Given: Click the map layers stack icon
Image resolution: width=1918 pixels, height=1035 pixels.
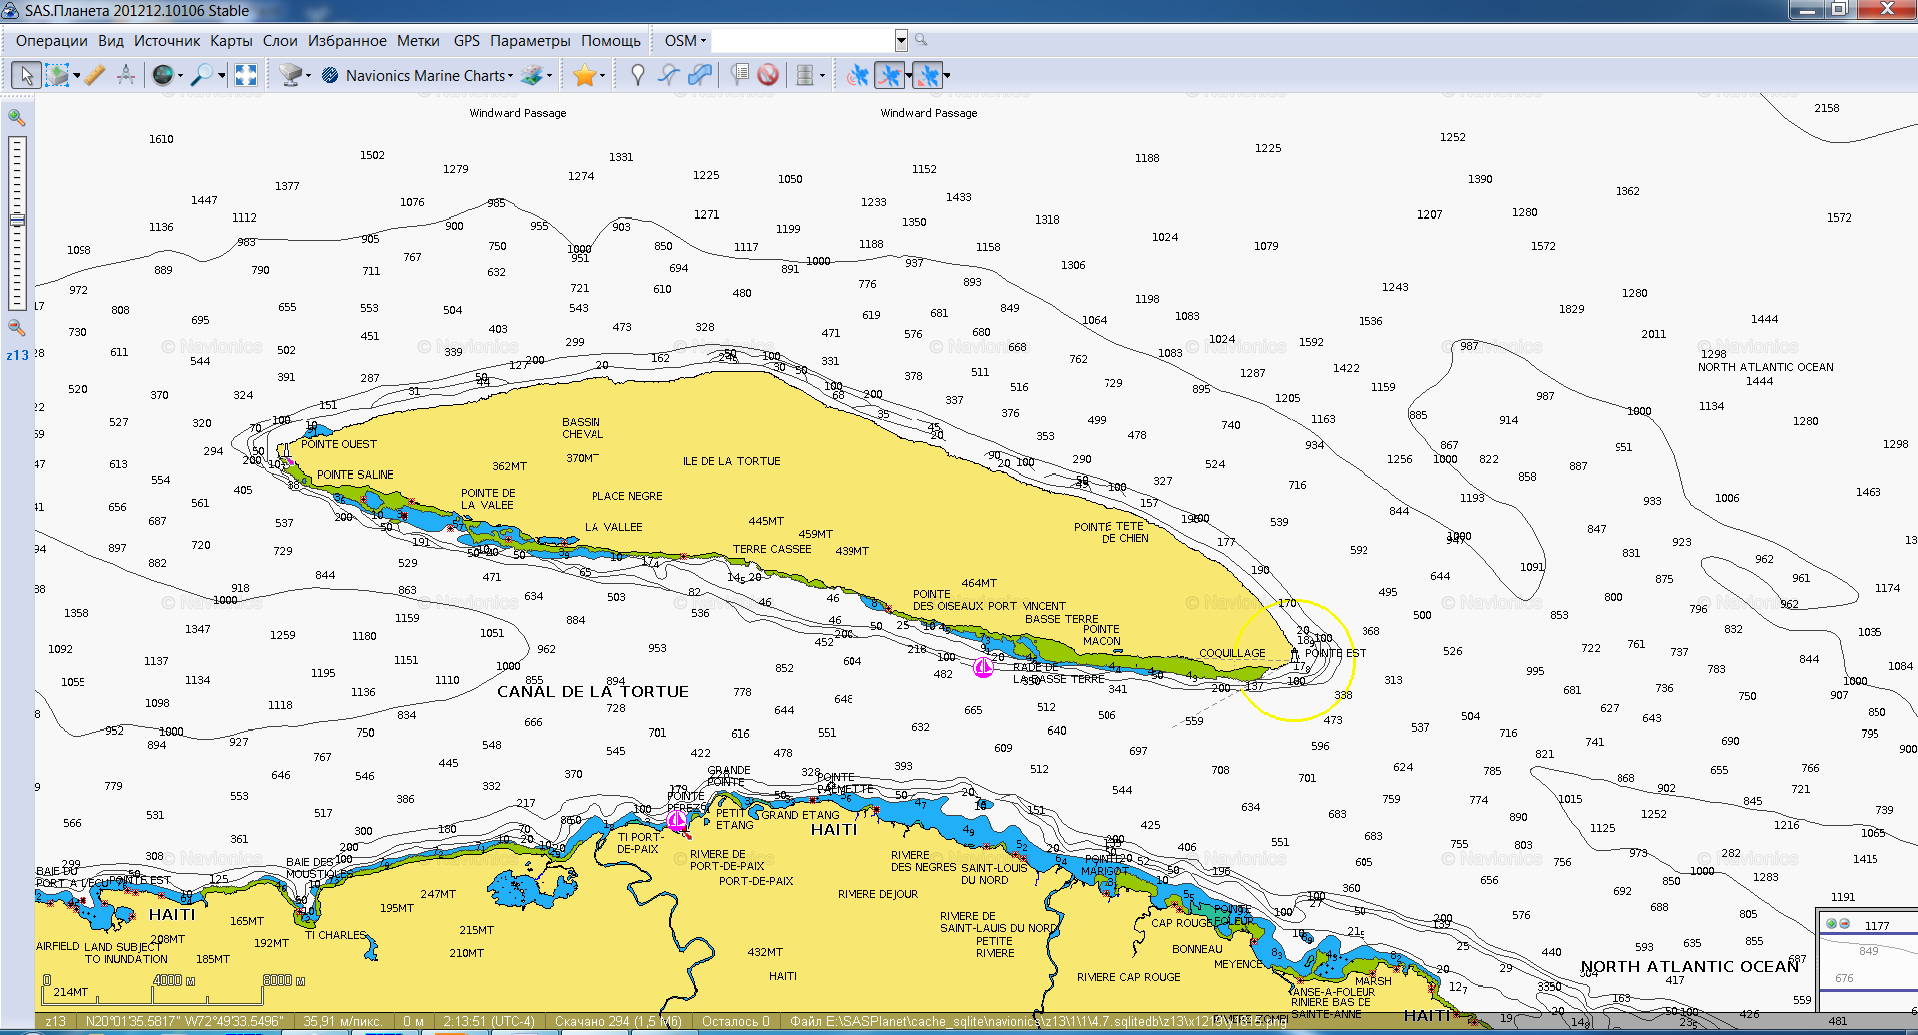Looking at the screenshot, I should pyautogui.click(x=532, y=75).
